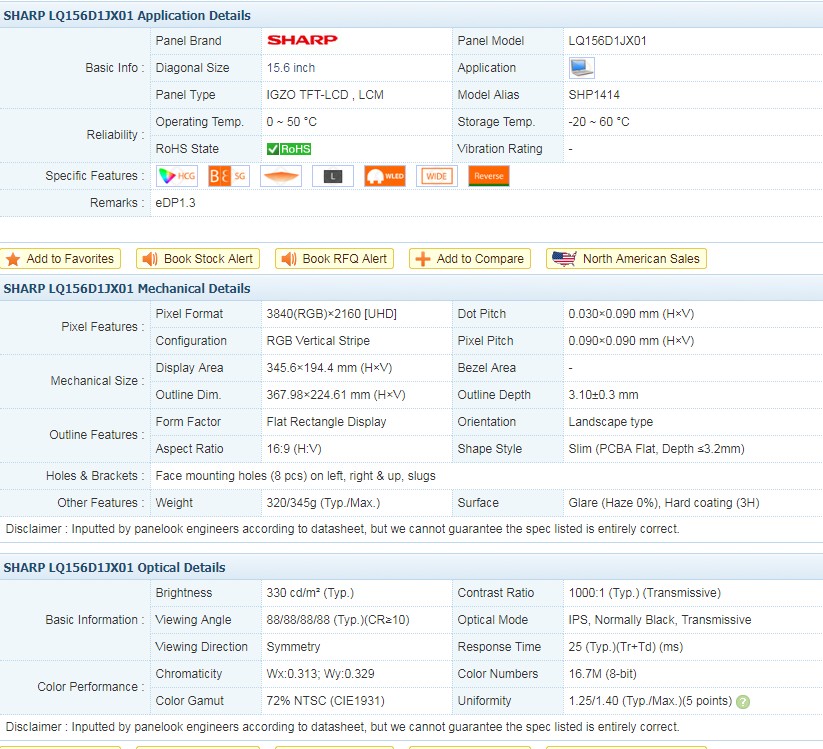Click the dot pitch '0.030×0.090 mm (H×V)'
The image size is (823, 749).
pyautogui.click(x=631, y=314)
